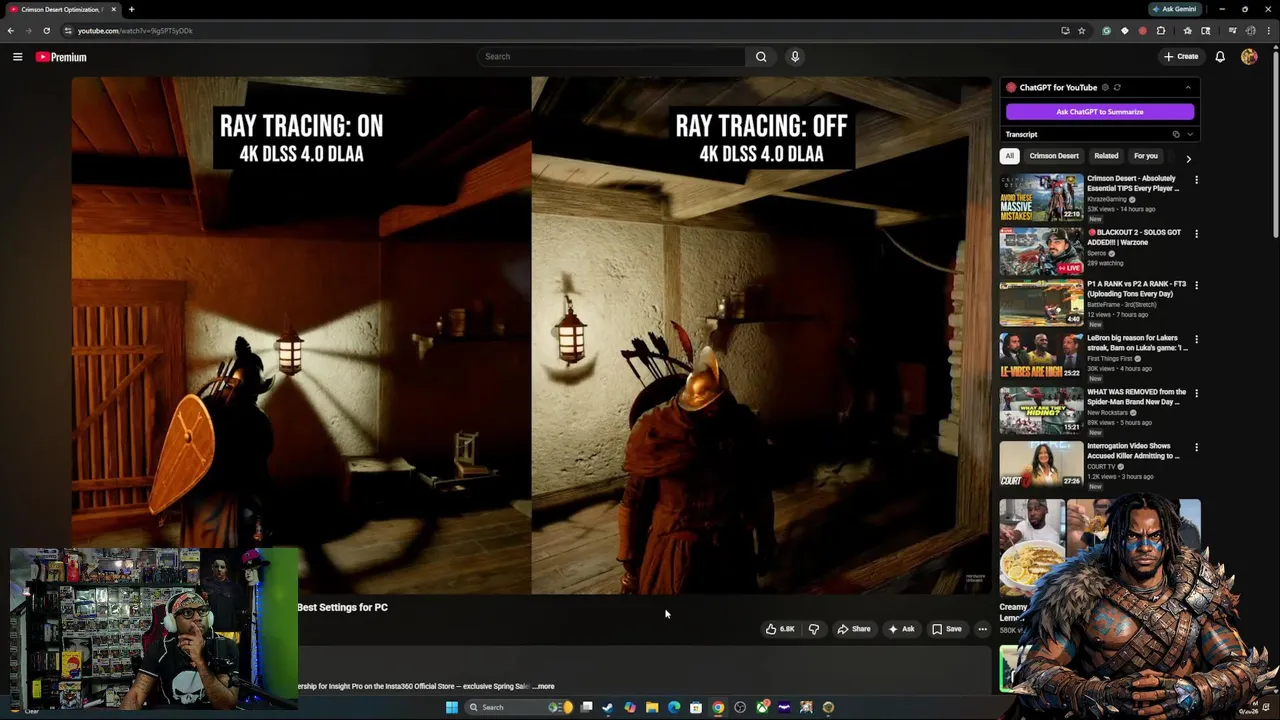This screenshot has width=1280, height=720.
Task: Like the video with thumbs-up 6.8K
Action: 780,629
